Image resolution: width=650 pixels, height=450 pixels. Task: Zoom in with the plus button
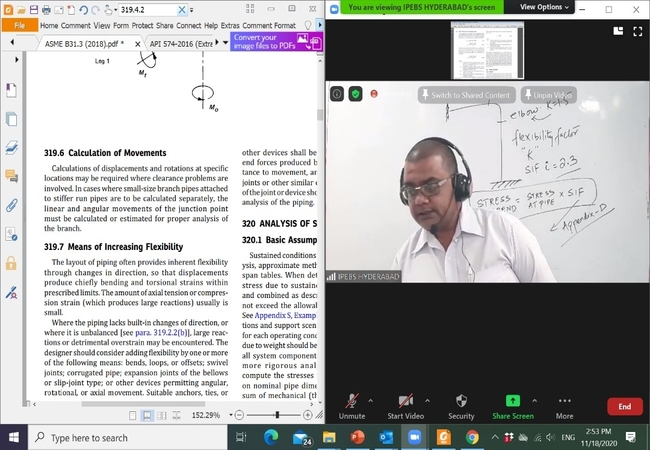coord(308,415)
